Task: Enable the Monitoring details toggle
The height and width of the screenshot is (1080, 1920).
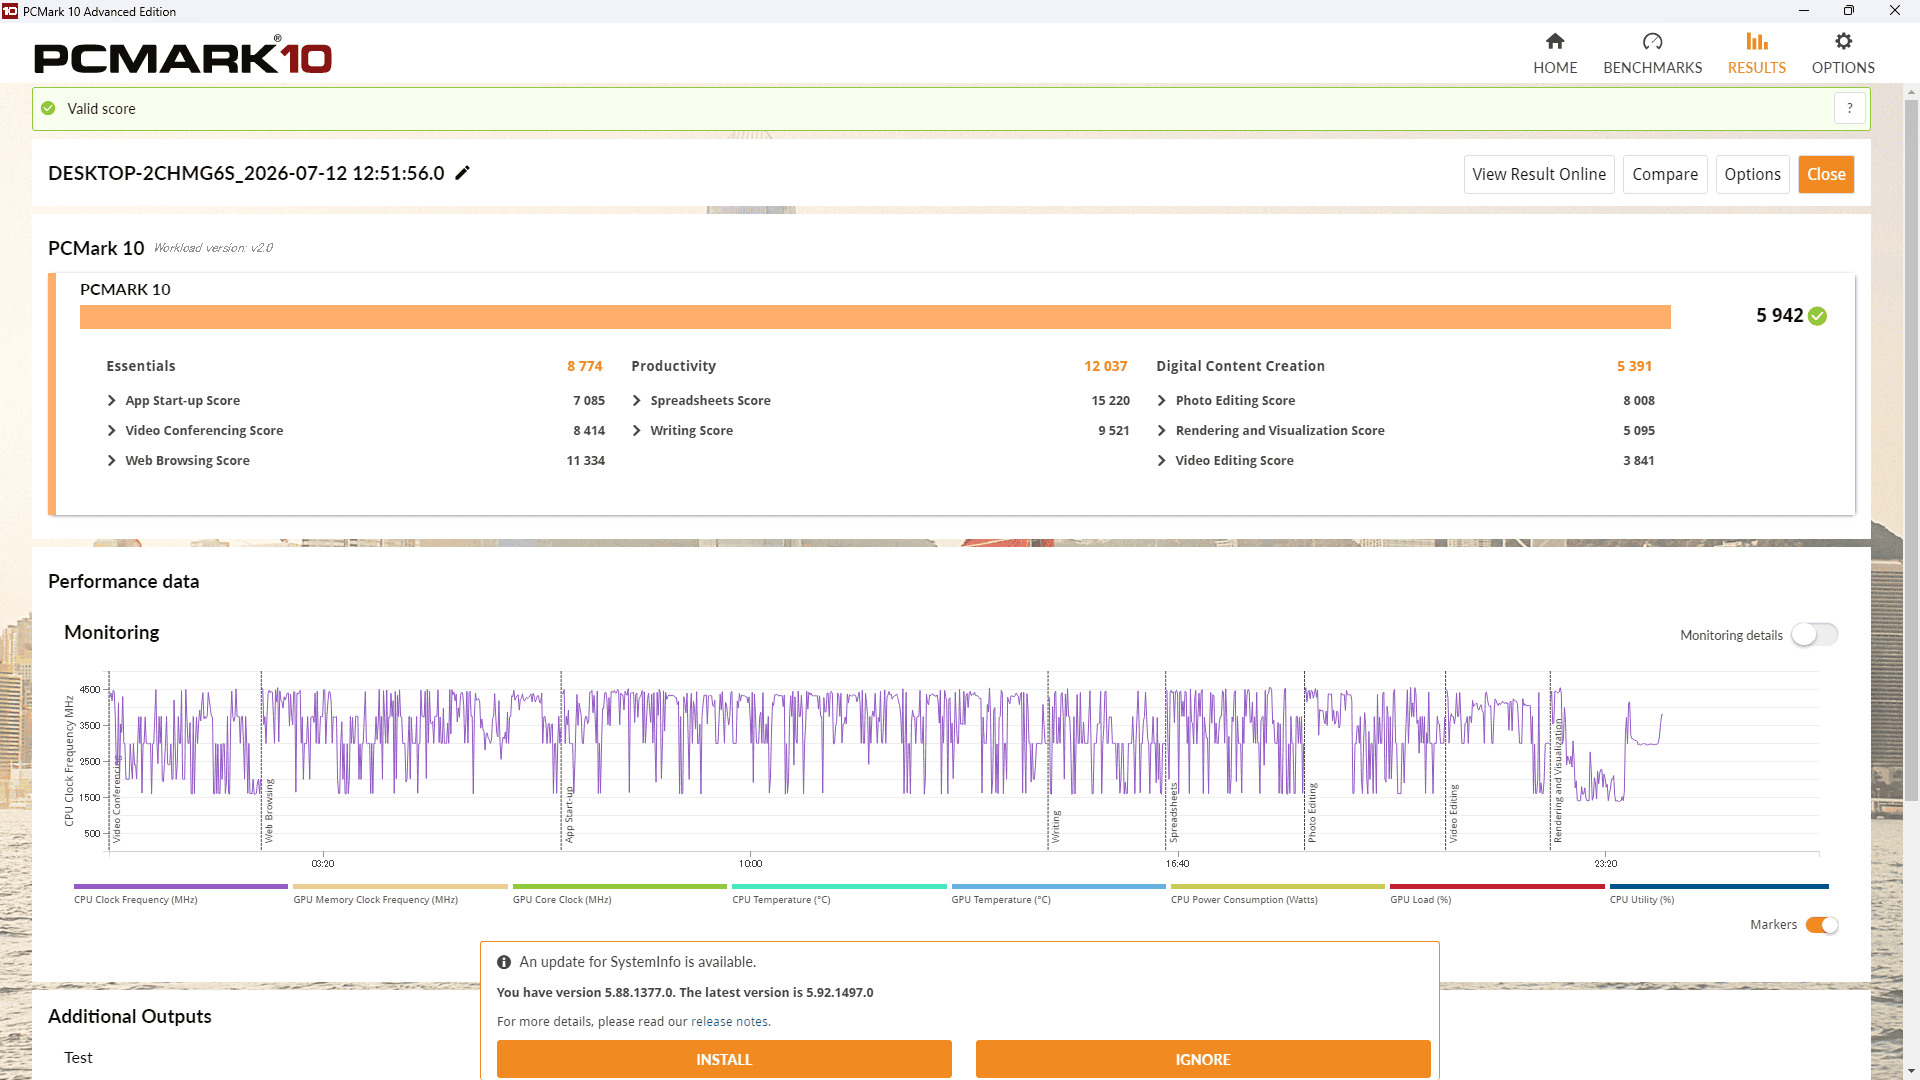Action: point(1814,635)
